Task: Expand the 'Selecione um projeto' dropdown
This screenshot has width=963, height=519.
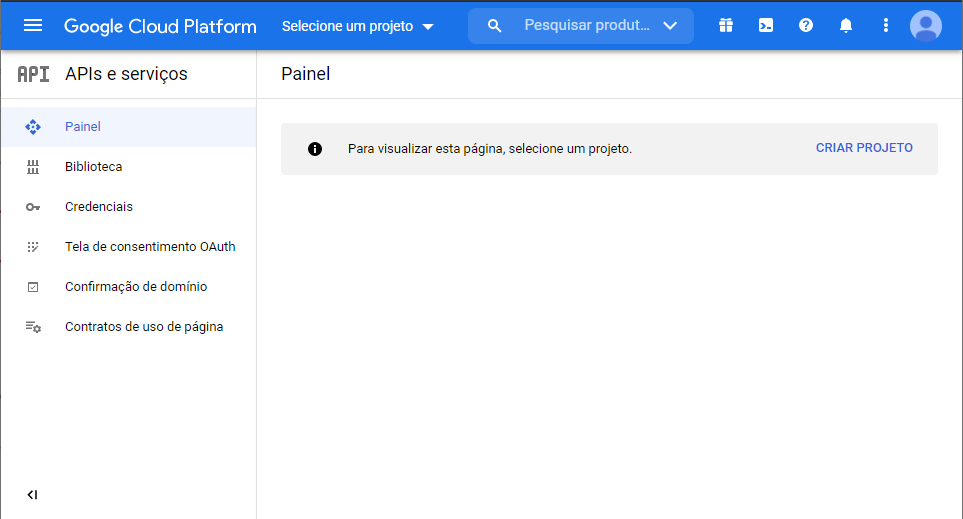Action: click(x=357, y=26)
